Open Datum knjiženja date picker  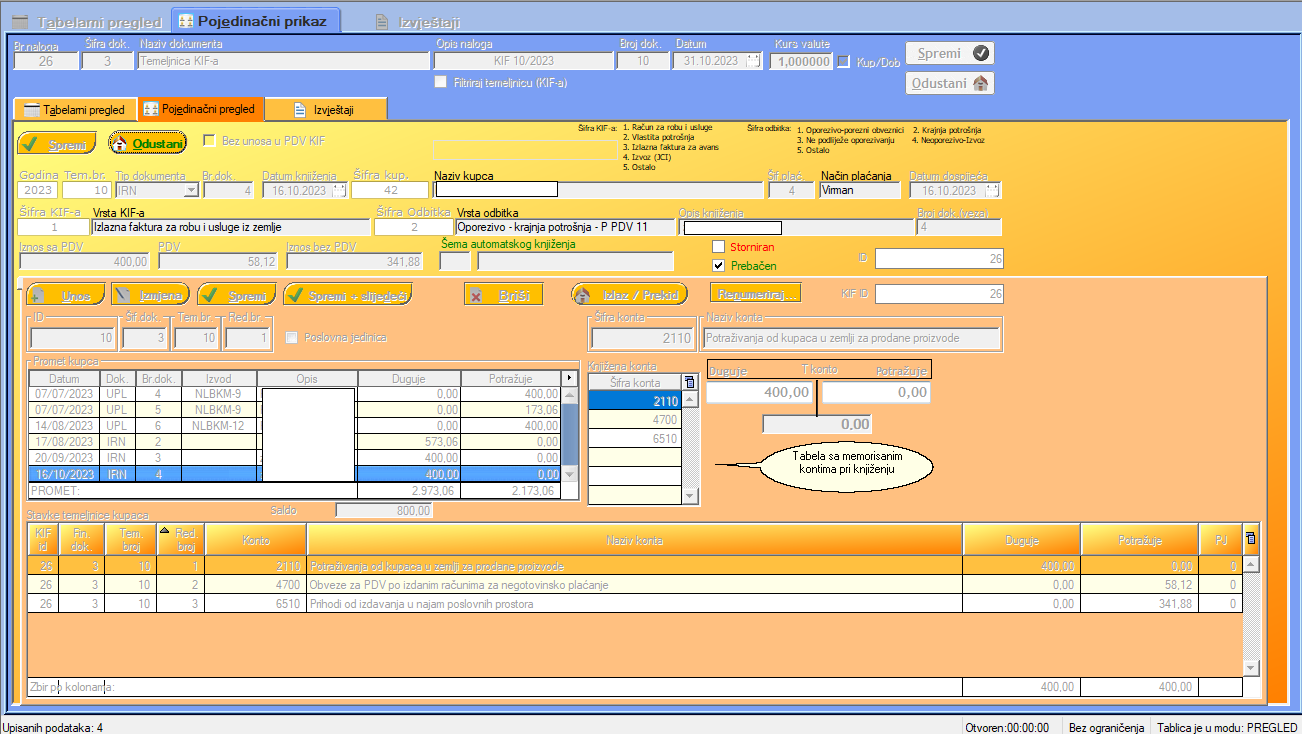click(338, 190)
